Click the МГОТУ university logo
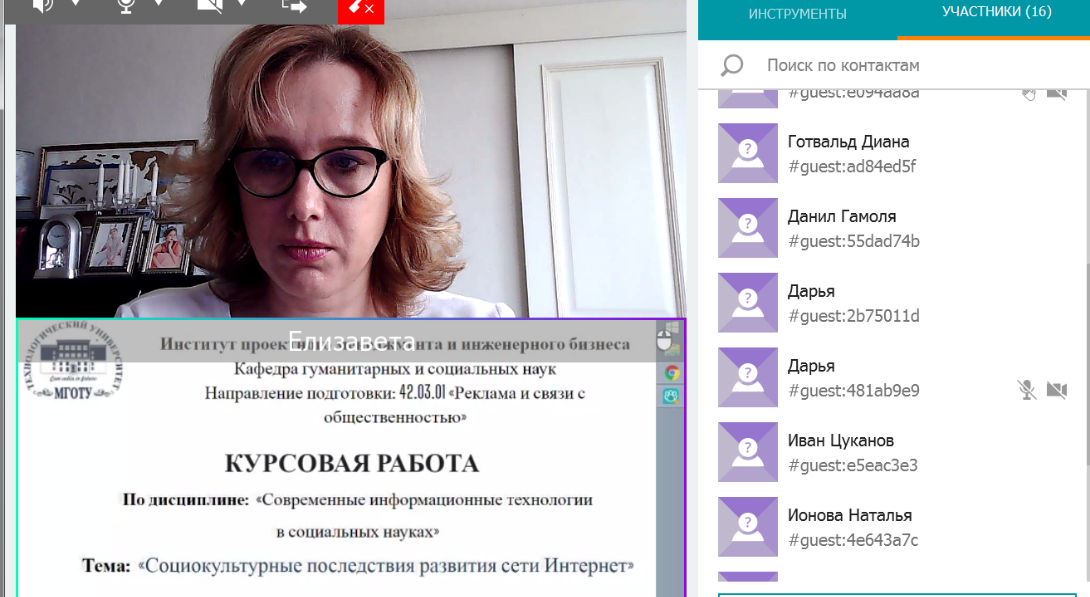The image size is (1090, 597). point(73,359)
